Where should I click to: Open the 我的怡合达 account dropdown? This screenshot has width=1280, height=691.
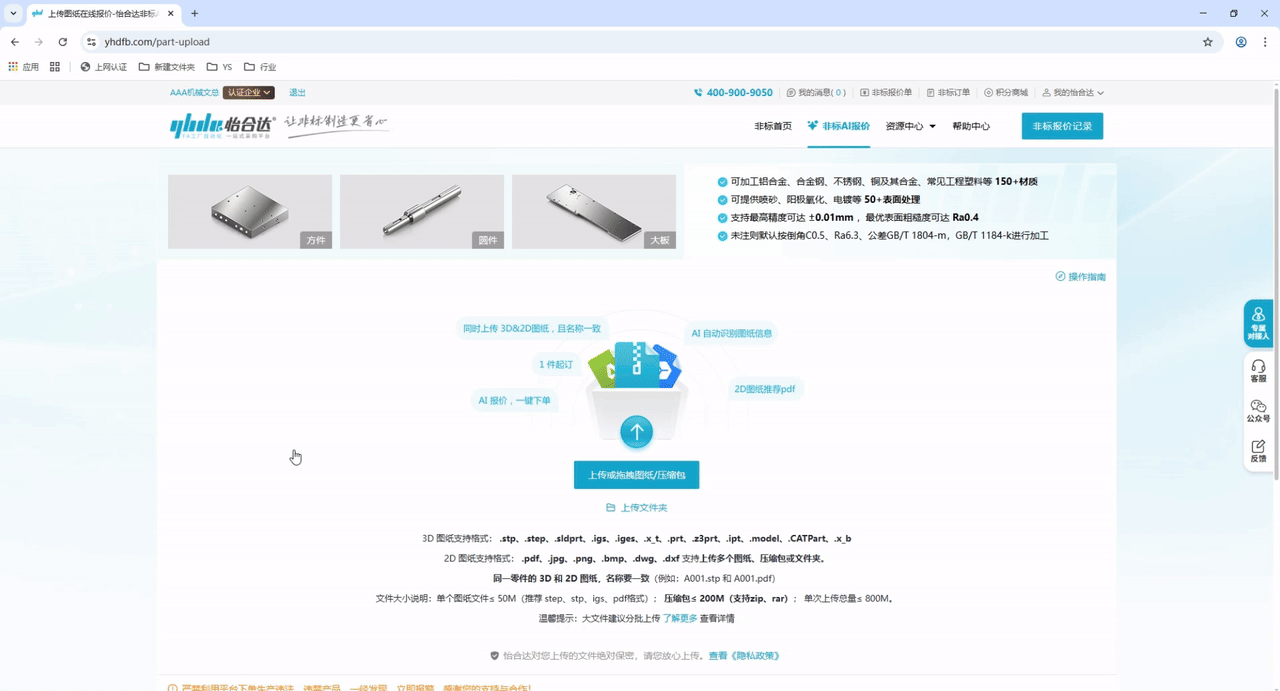pyautogui.click(x=1073, y=93)
